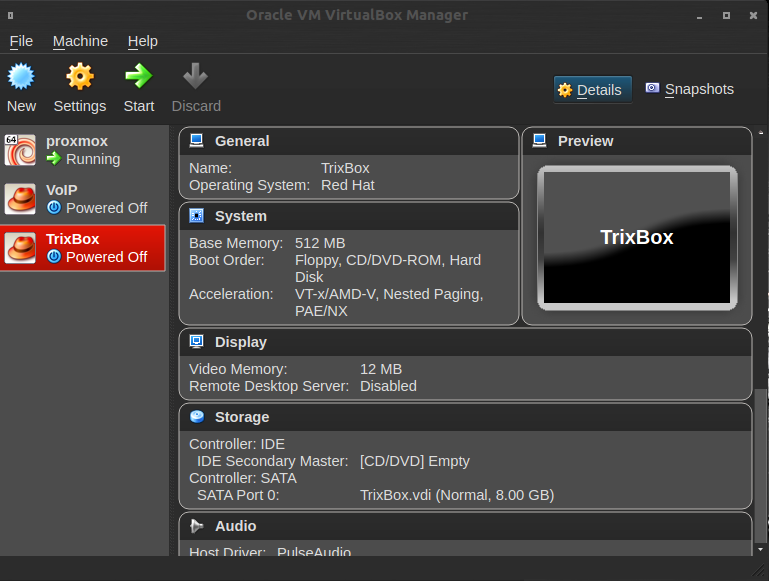Screen dimensions: 769x581
Task: Click the Details gear icon
Action: (565, 90)
